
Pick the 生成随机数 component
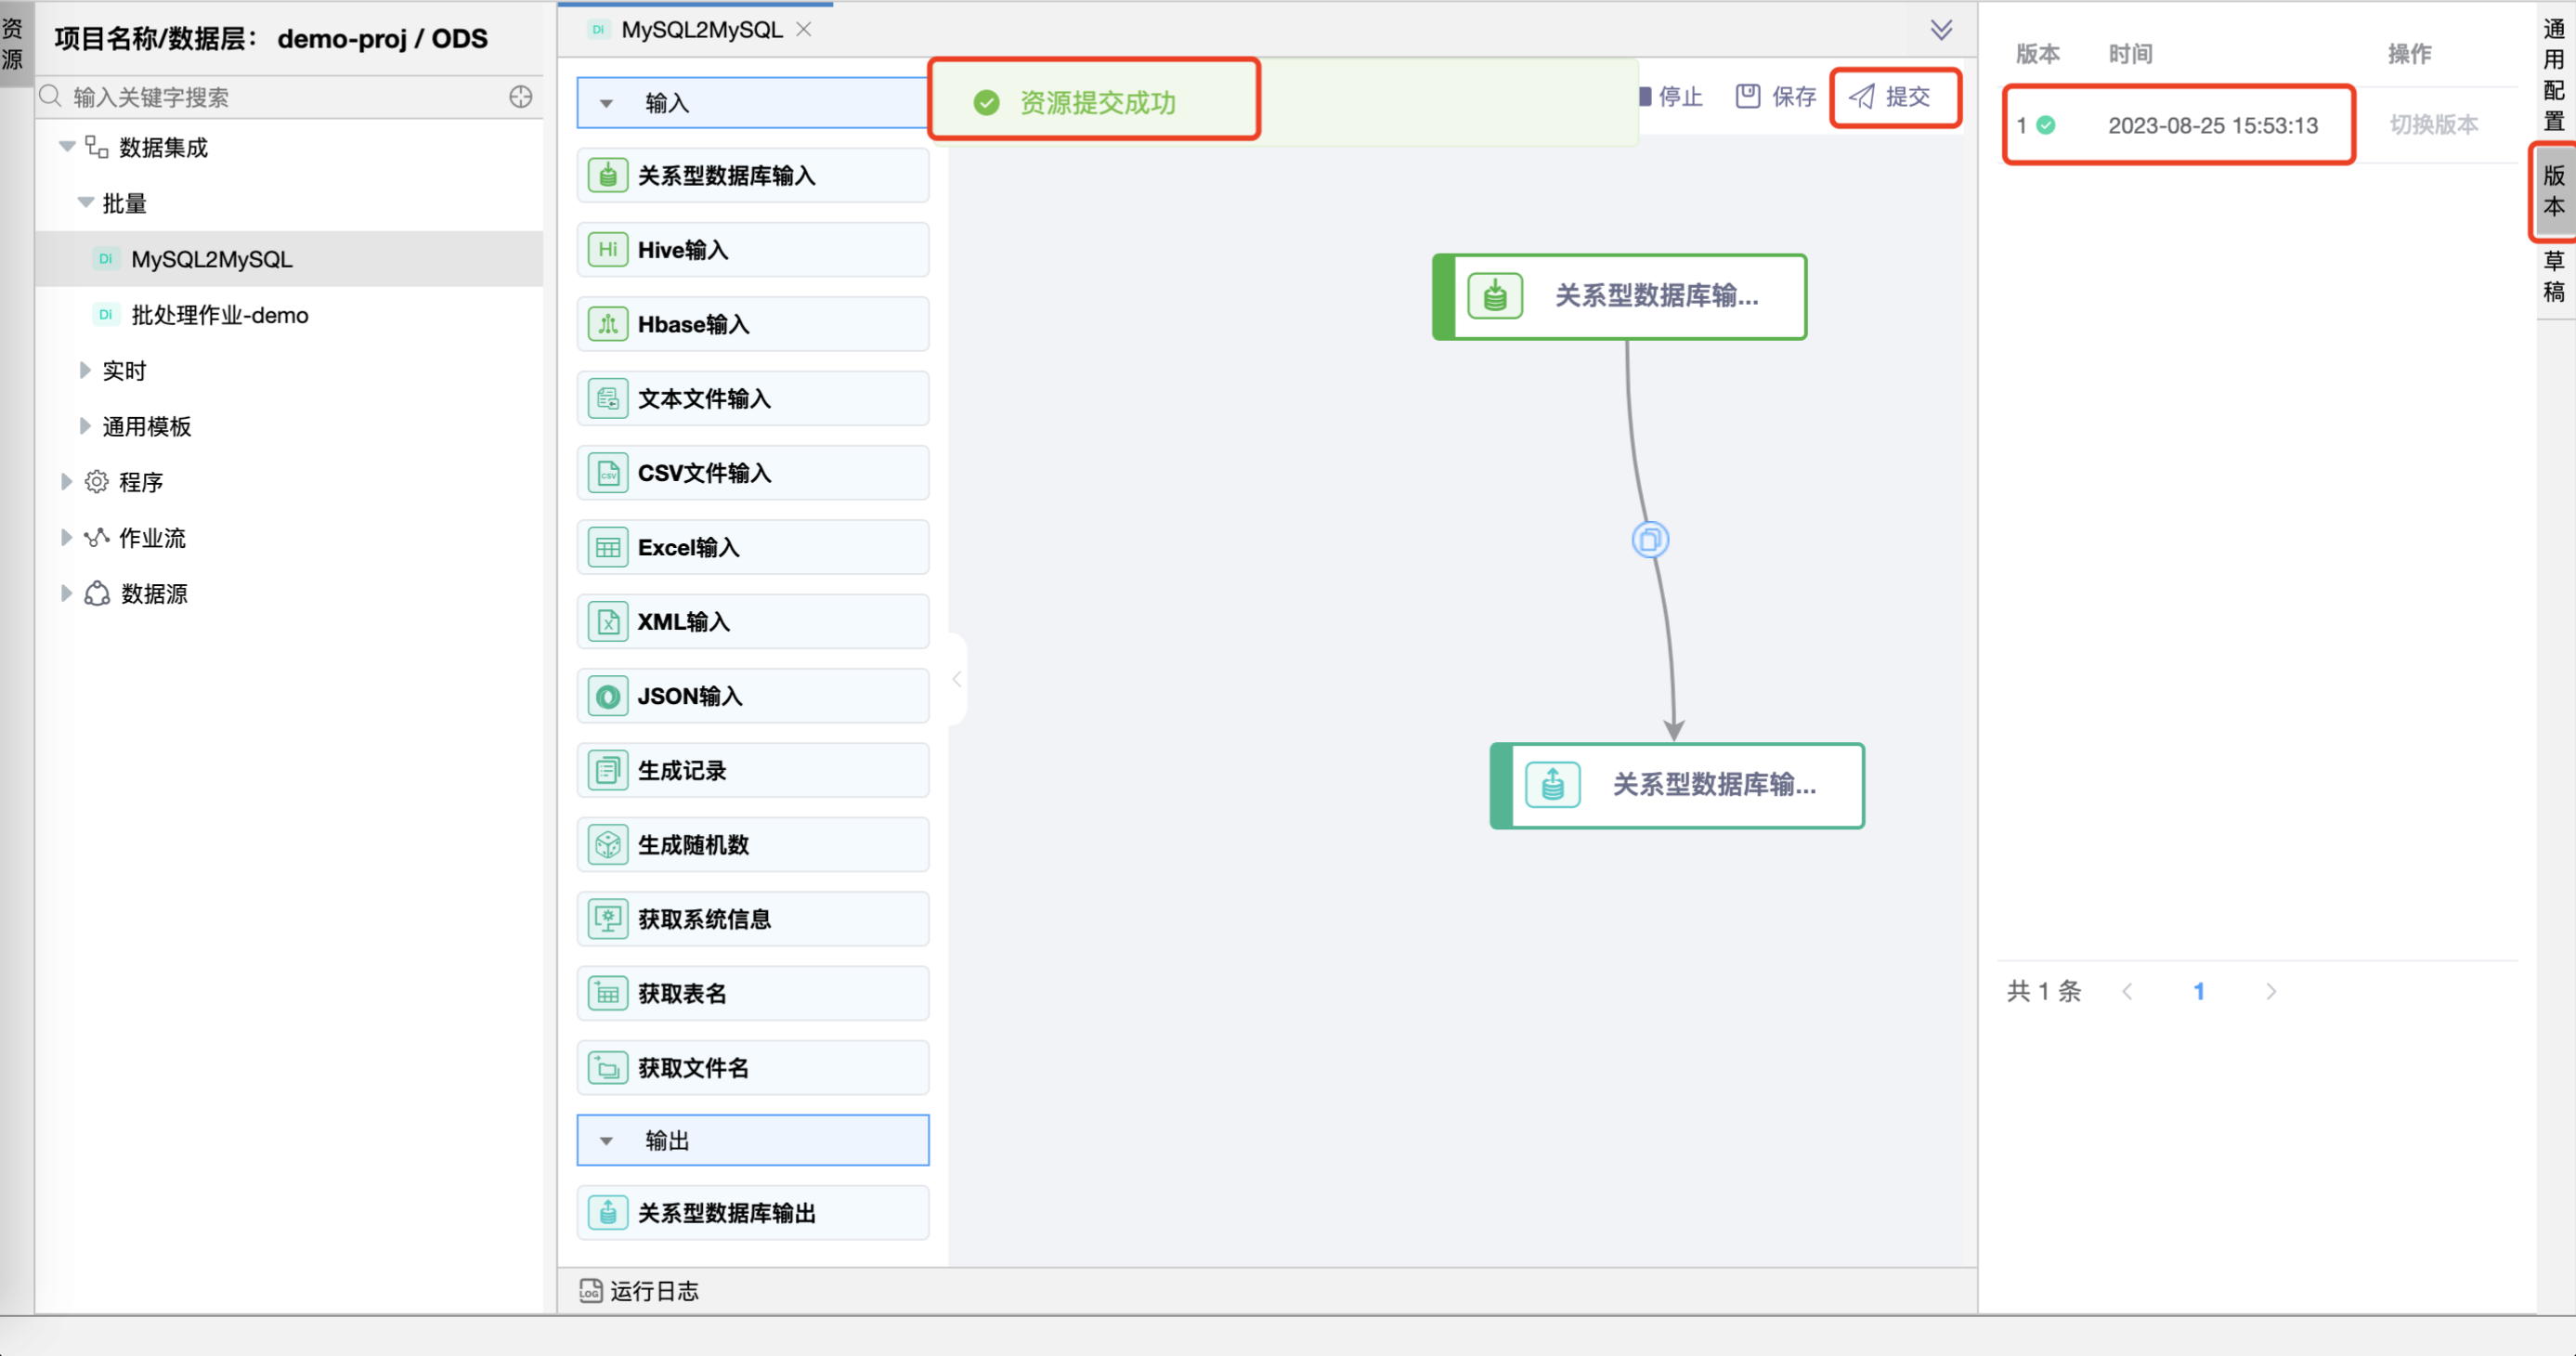pyautogui.click(x=752, y=844)
